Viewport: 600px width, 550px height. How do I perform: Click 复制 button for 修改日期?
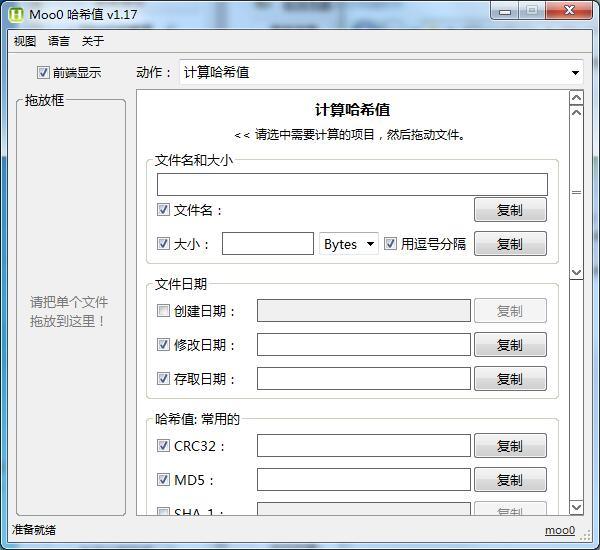pos(510,345)
